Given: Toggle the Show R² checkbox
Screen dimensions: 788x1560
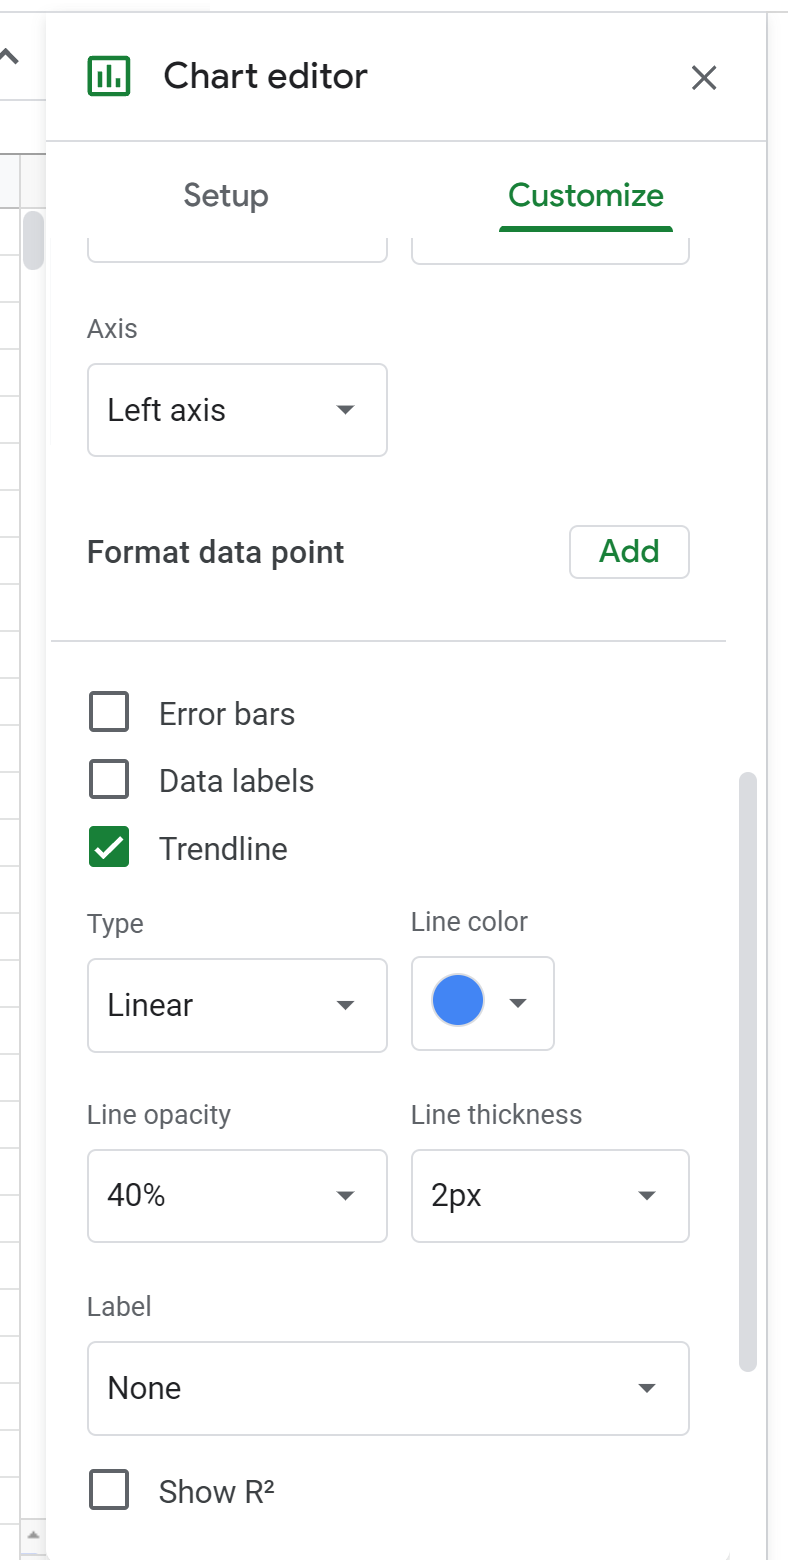Looking at the screenshot, I should (x=109, y=1491).
